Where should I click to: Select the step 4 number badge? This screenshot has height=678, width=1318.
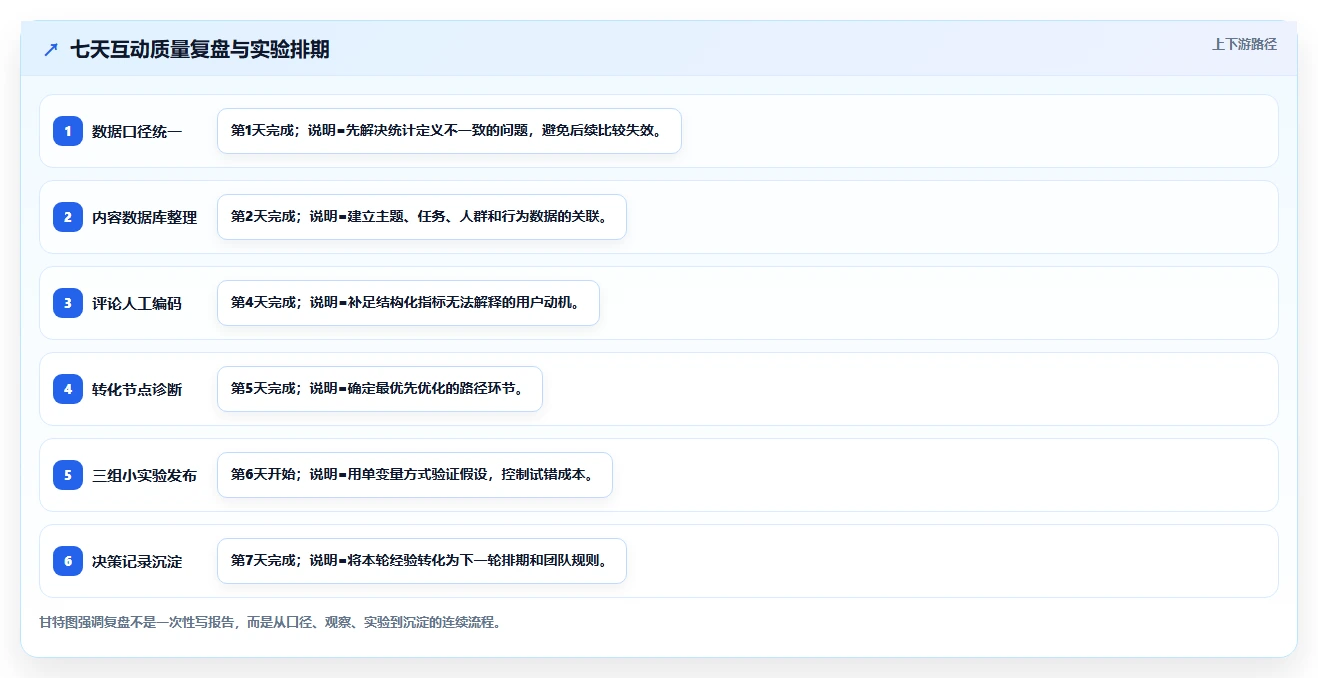pos(68,389)
